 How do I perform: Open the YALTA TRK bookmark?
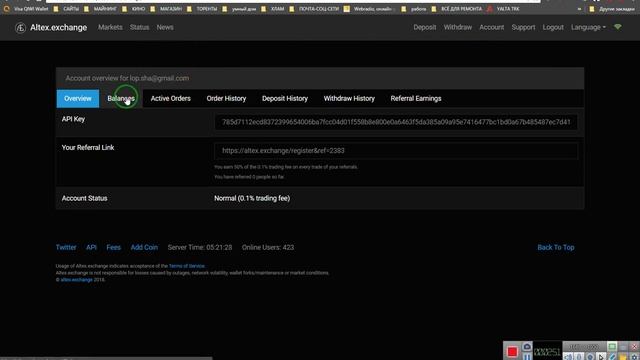point(504,9)
